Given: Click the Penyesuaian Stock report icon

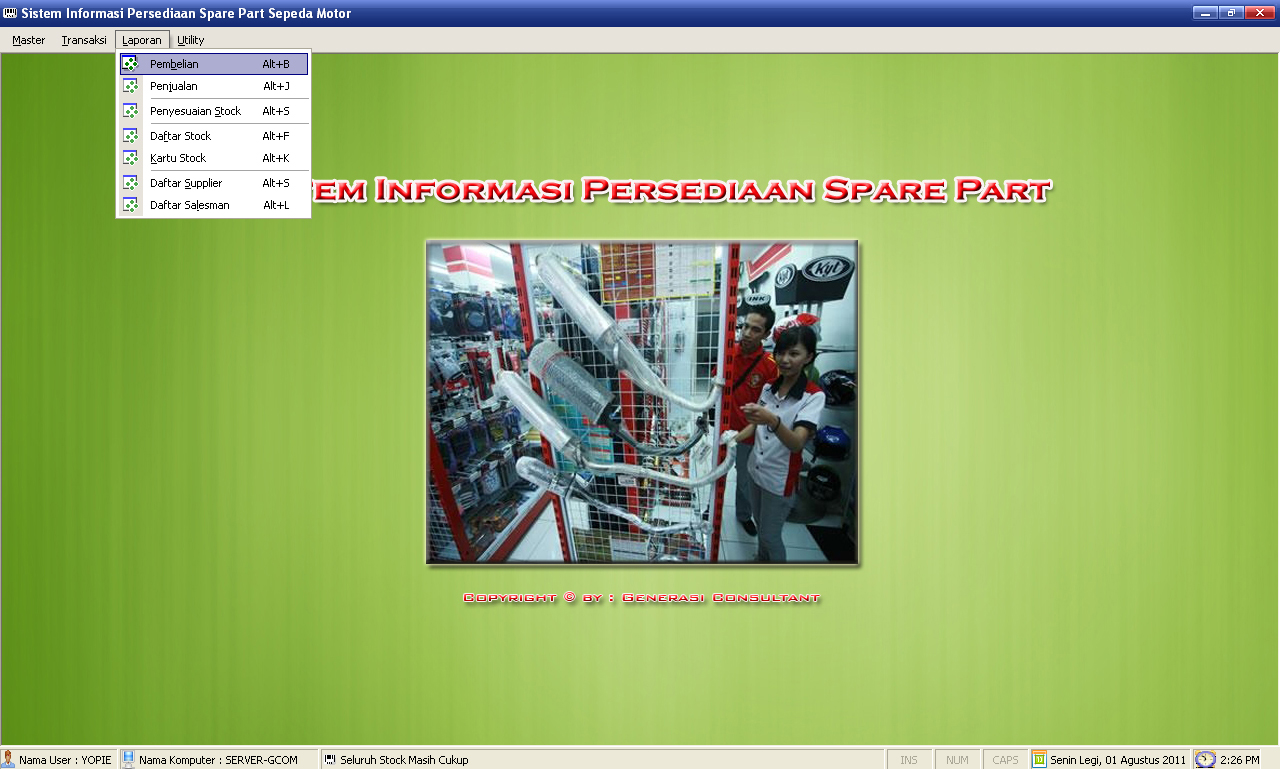Looking at the screenshot, I should (130, 111).
